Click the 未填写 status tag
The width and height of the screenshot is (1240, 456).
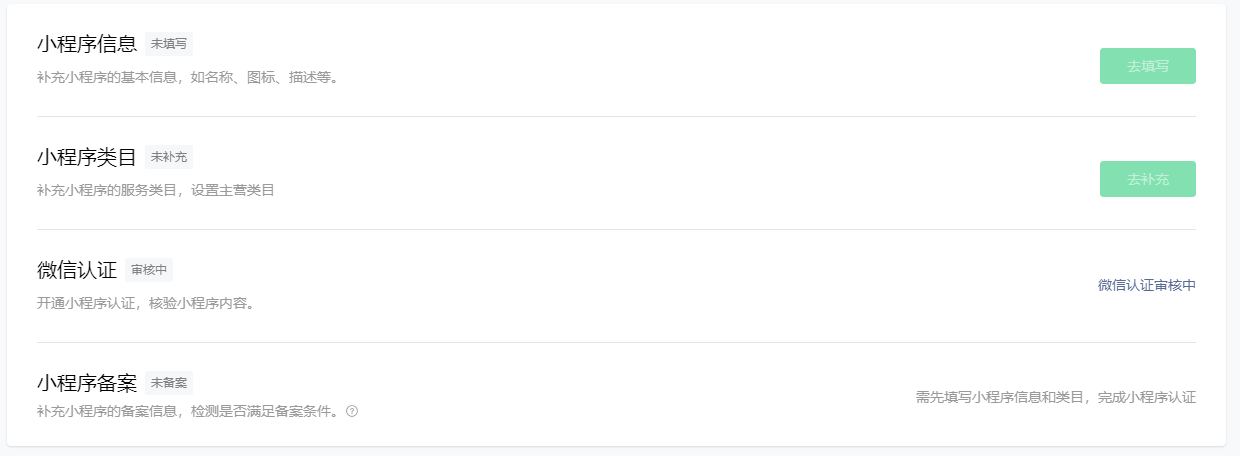[169, 44]
